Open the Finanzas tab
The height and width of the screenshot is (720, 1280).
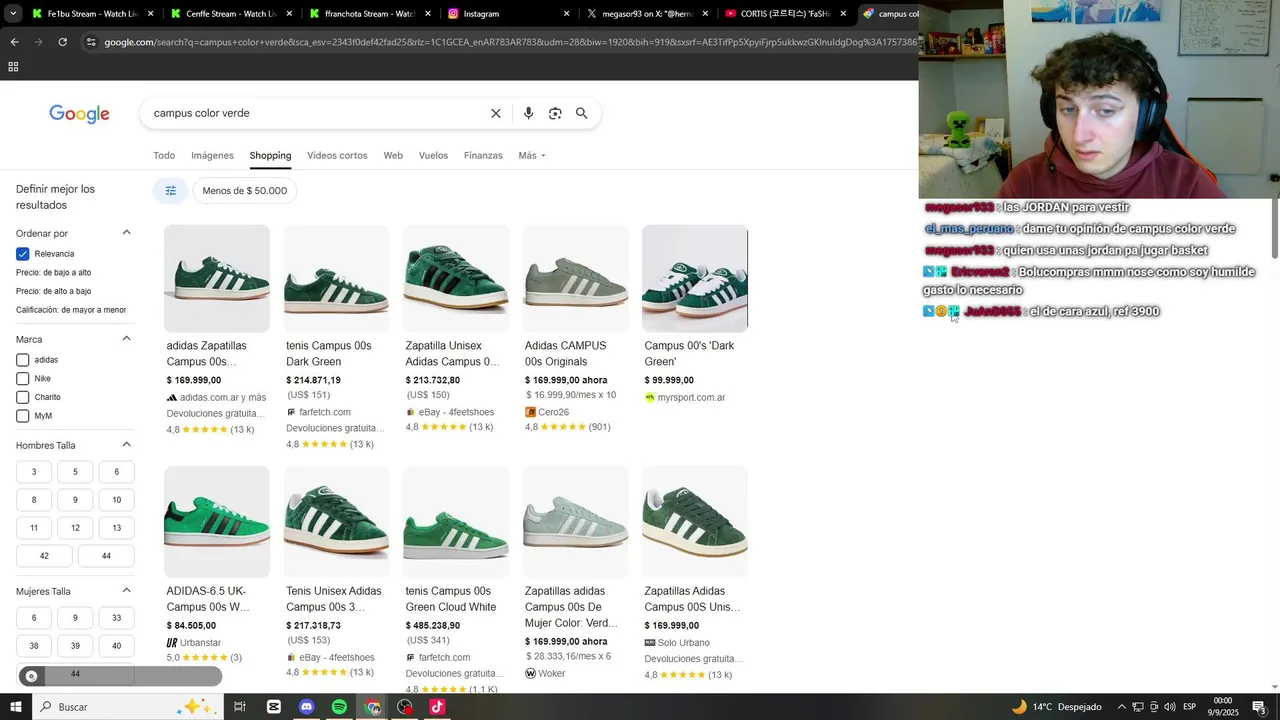coord(483,156)
